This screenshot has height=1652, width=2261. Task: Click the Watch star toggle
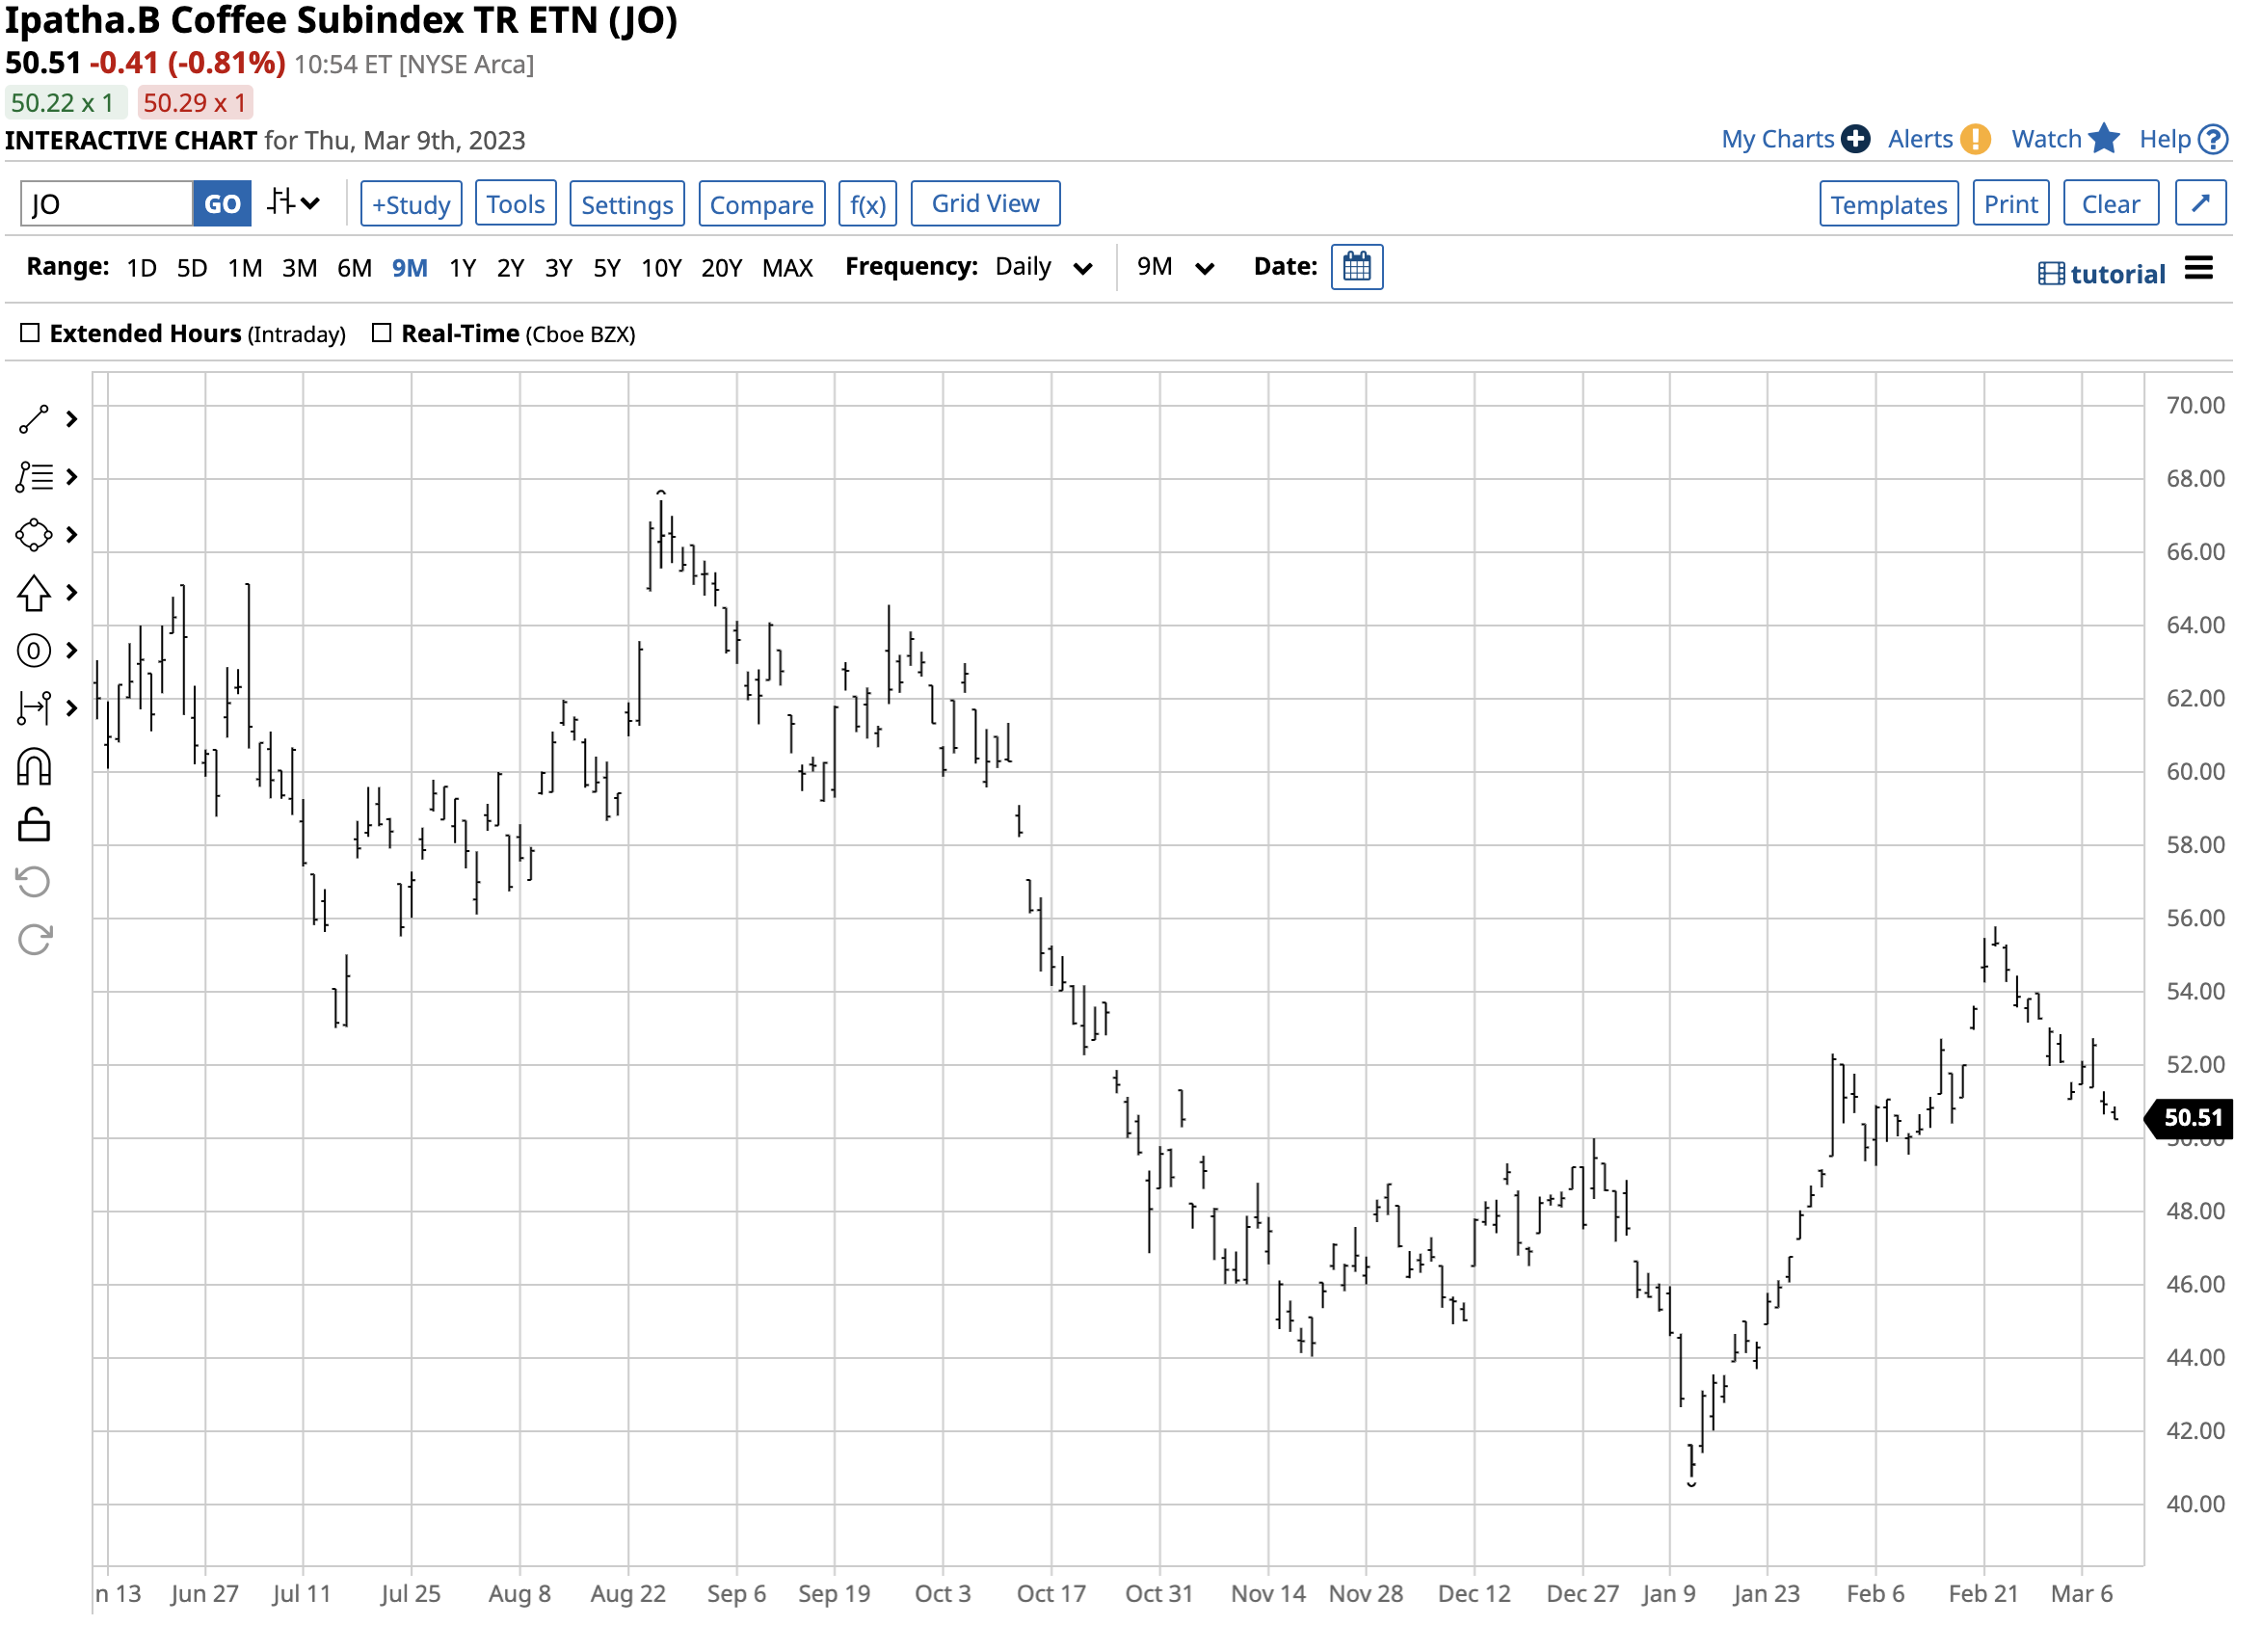click(2104, 139)
